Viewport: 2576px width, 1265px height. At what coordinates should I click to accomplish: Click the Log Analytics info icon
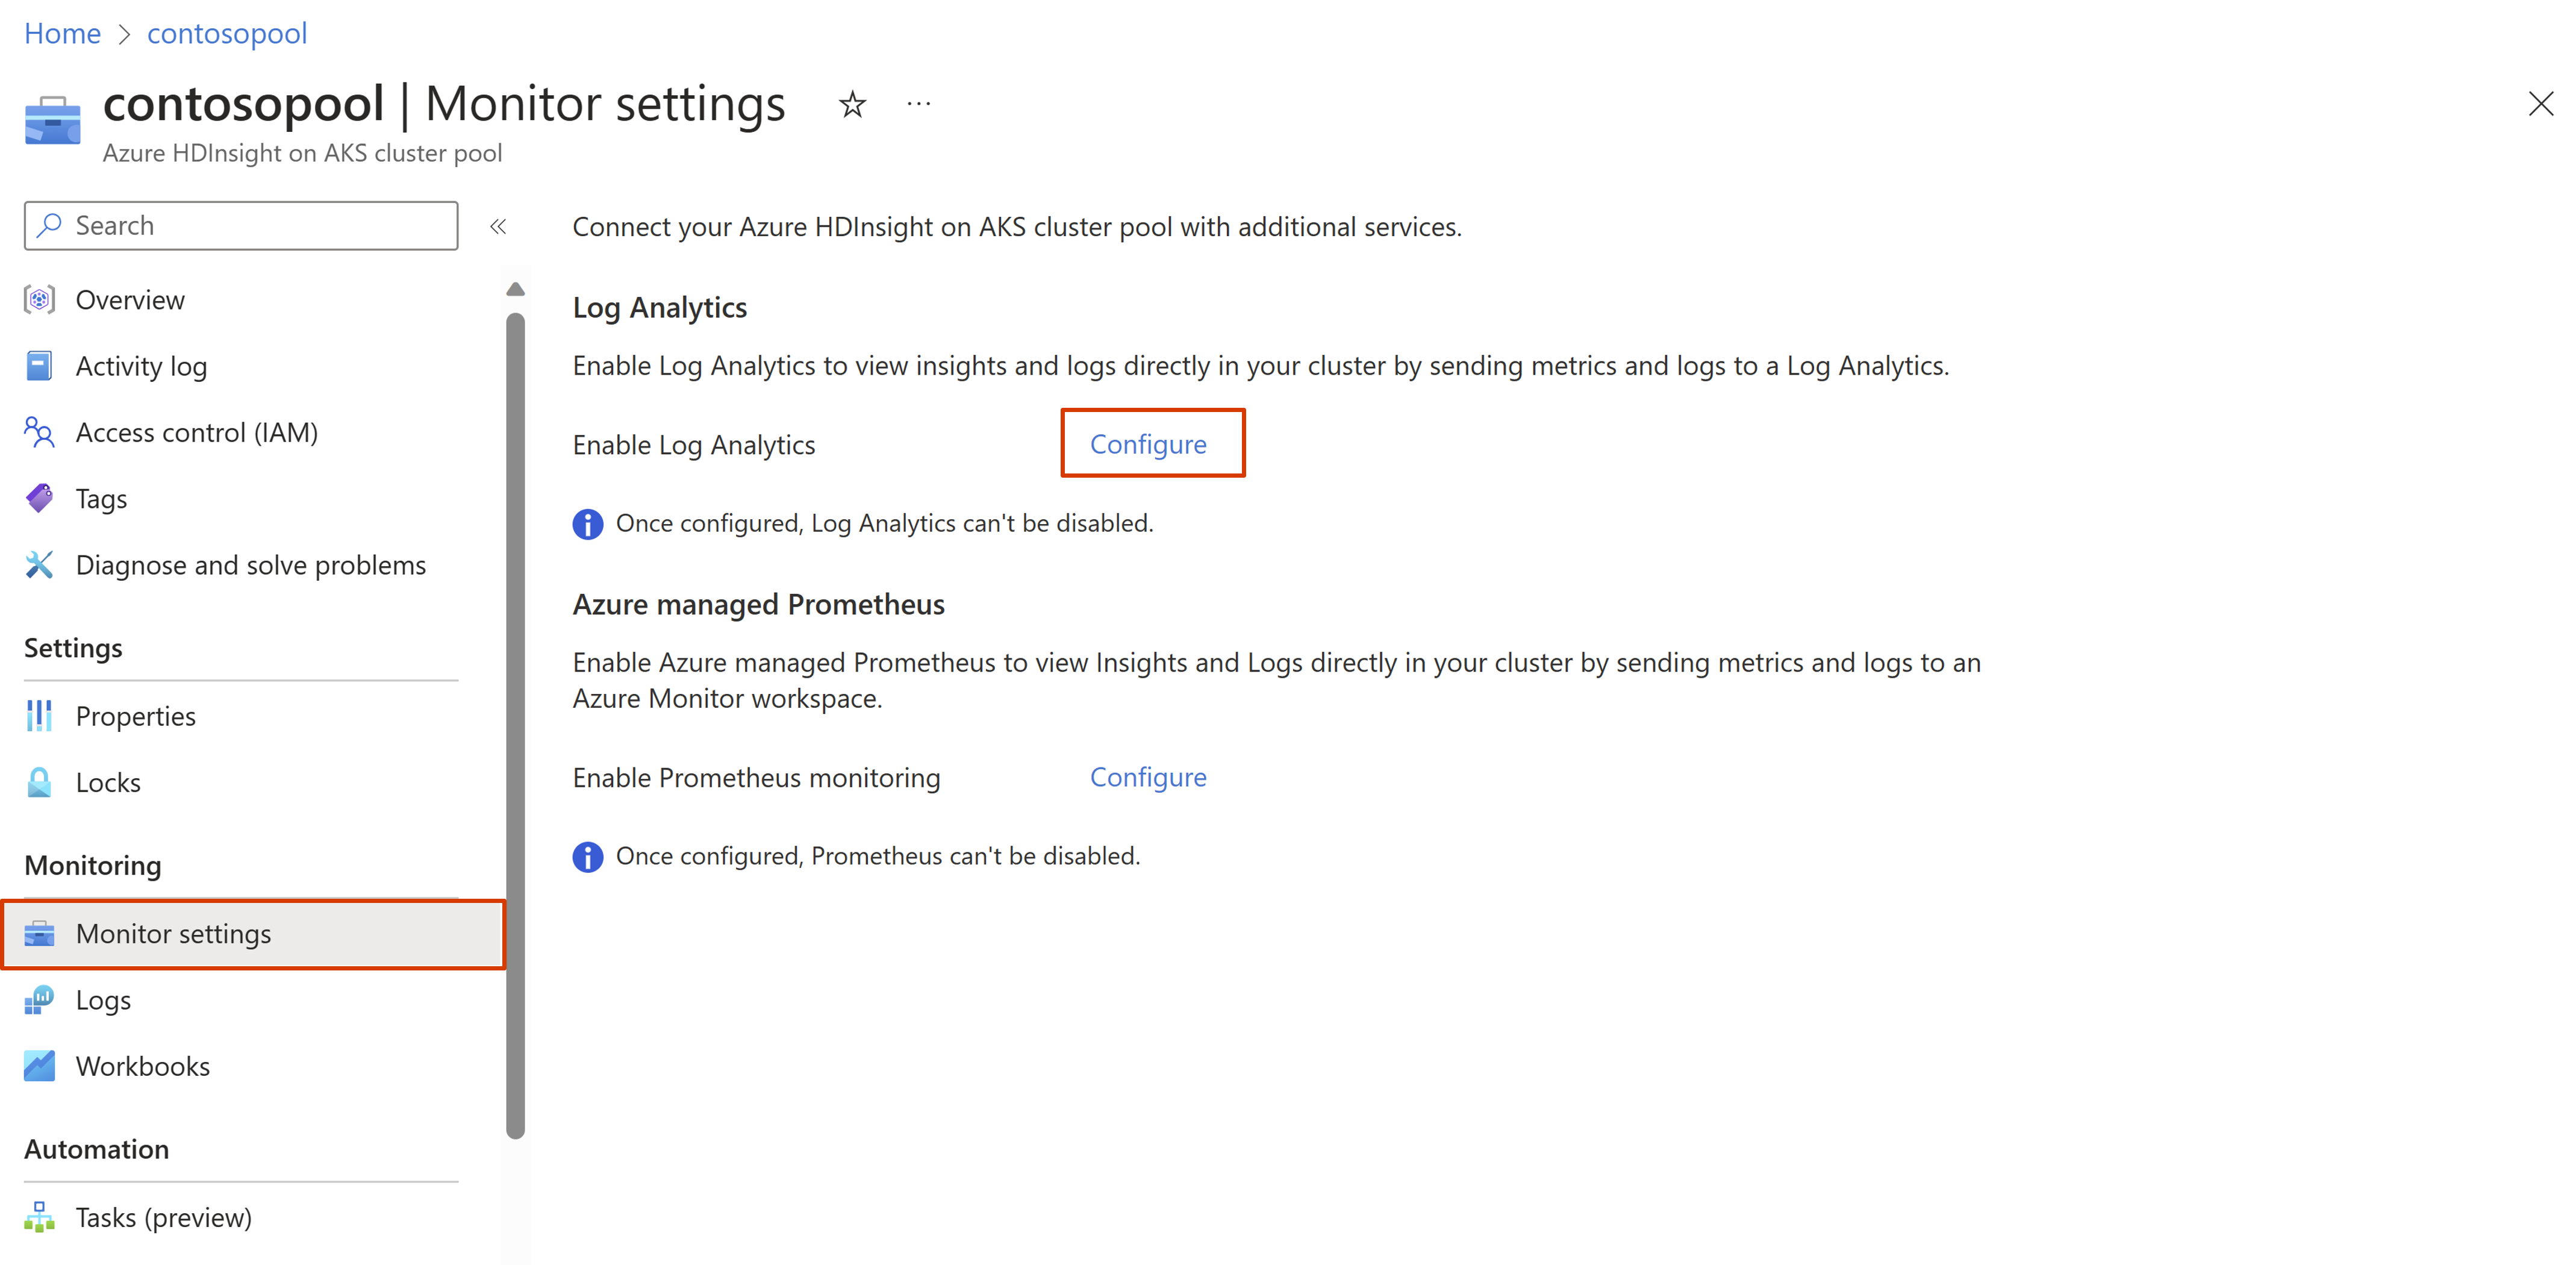588,524
